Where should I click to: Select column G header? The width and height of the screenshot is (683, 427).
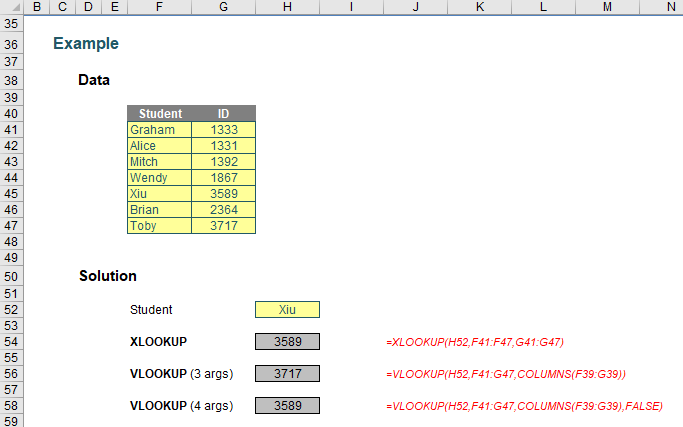pyautogui.click(x=223, y=7)
